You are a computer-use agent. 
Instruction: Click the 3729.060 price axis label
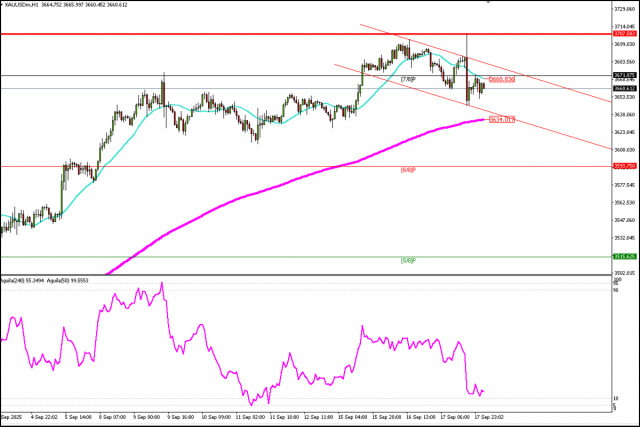625,9
